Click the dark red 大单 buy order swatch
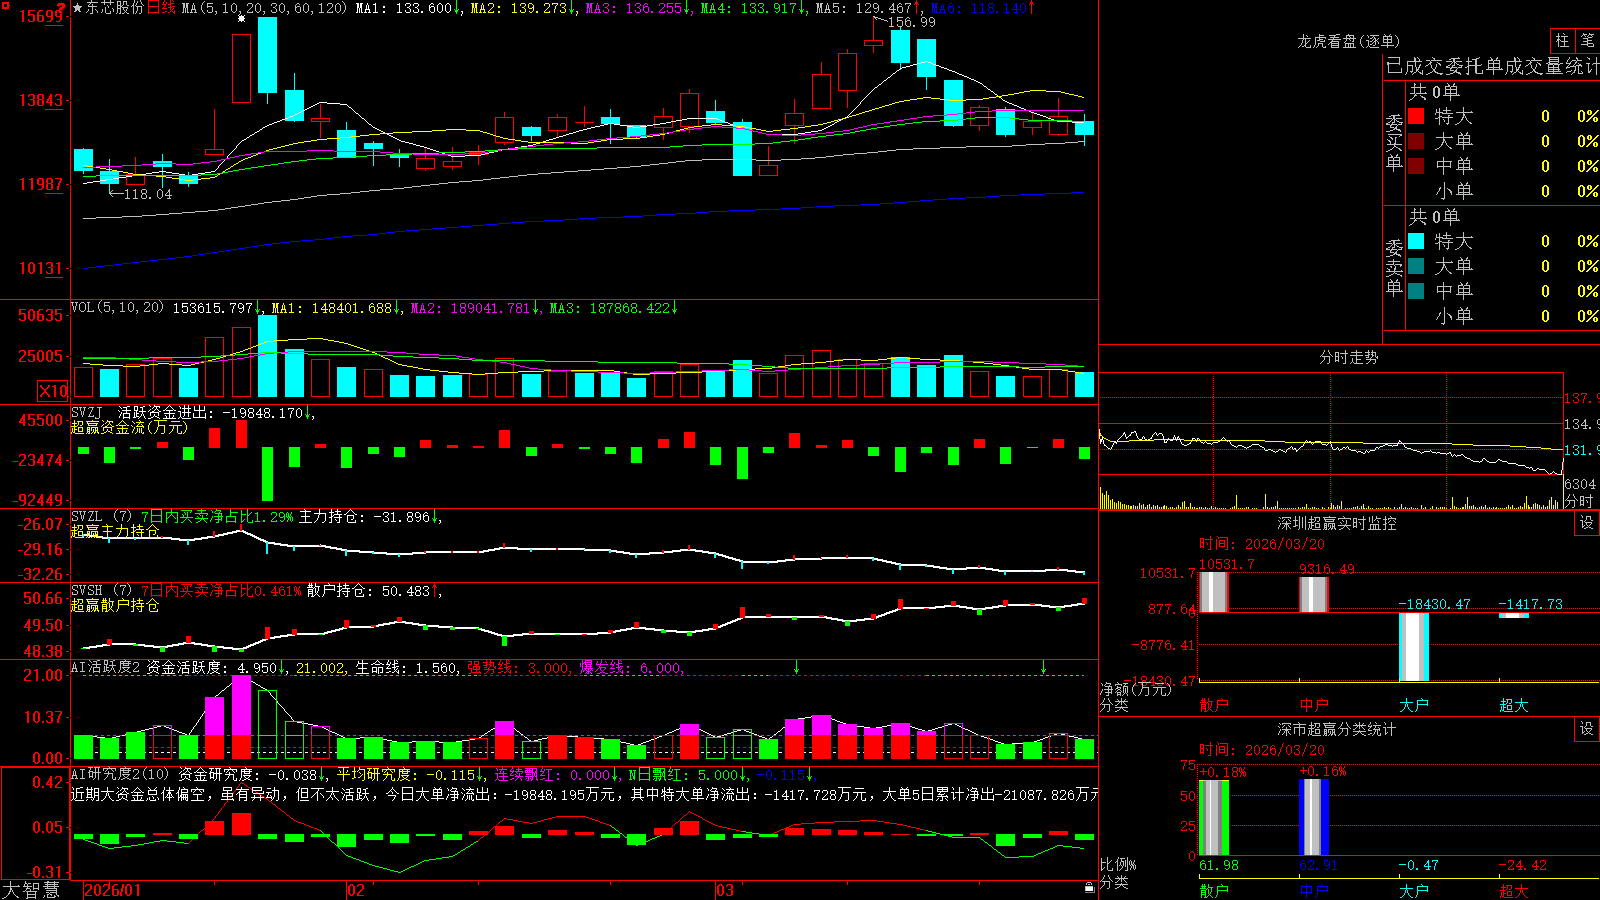 pos(1416,141)
